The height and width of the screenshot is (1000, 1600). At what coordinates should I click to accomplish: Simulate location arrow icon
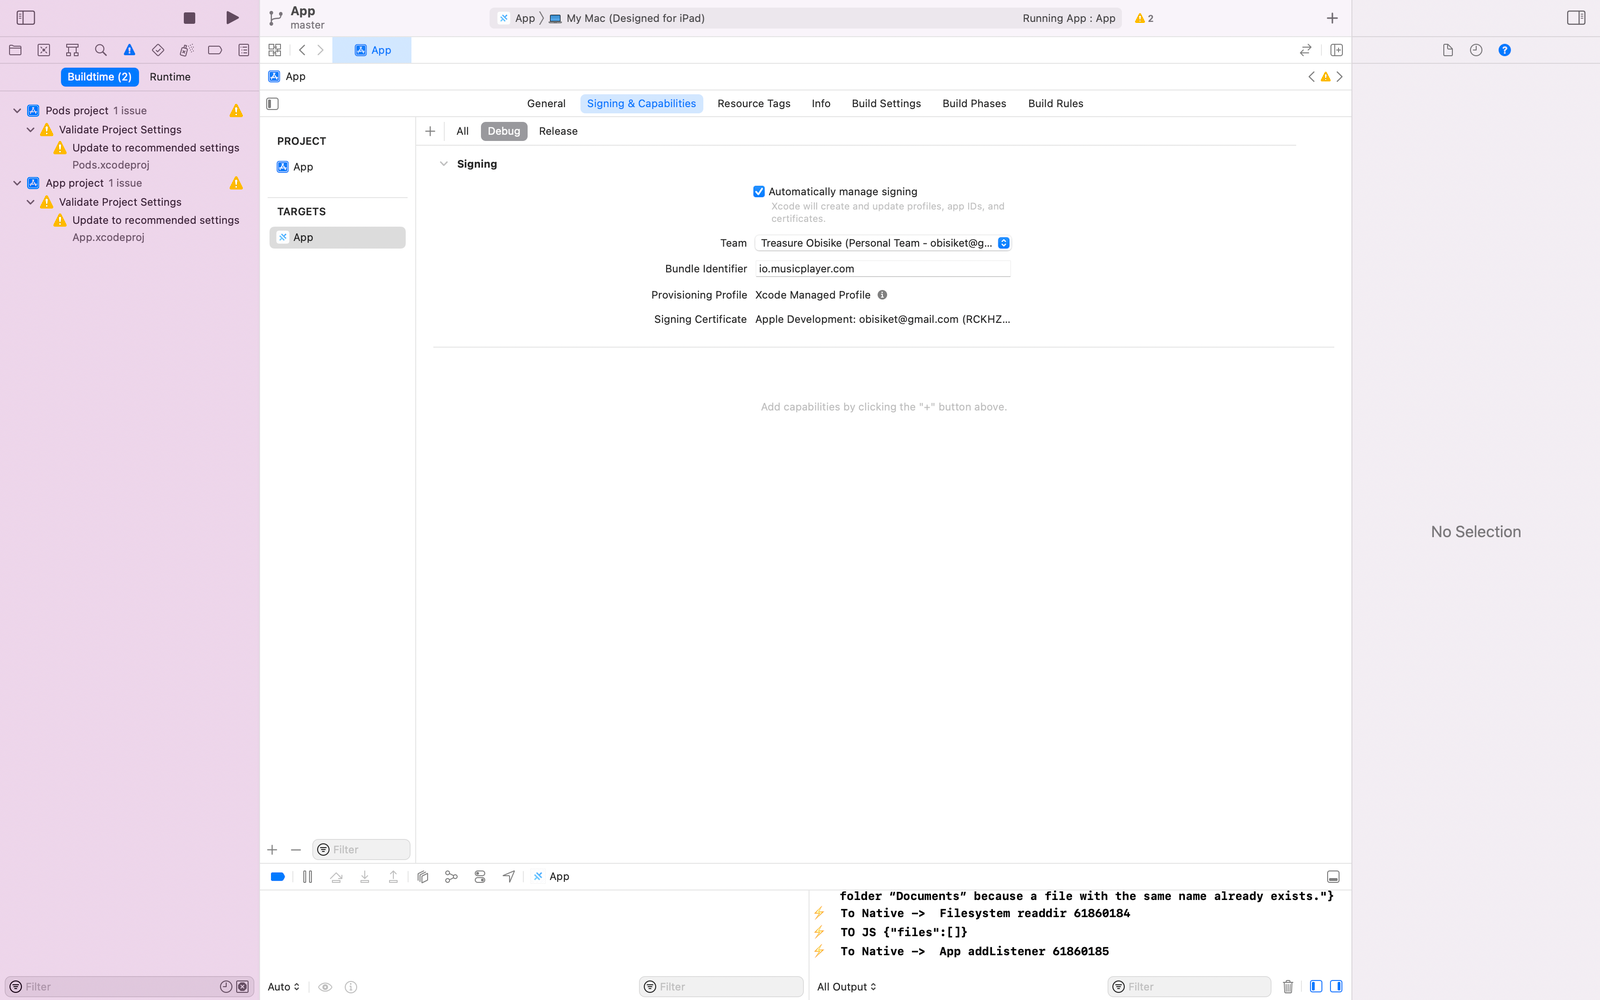[509, 877]
